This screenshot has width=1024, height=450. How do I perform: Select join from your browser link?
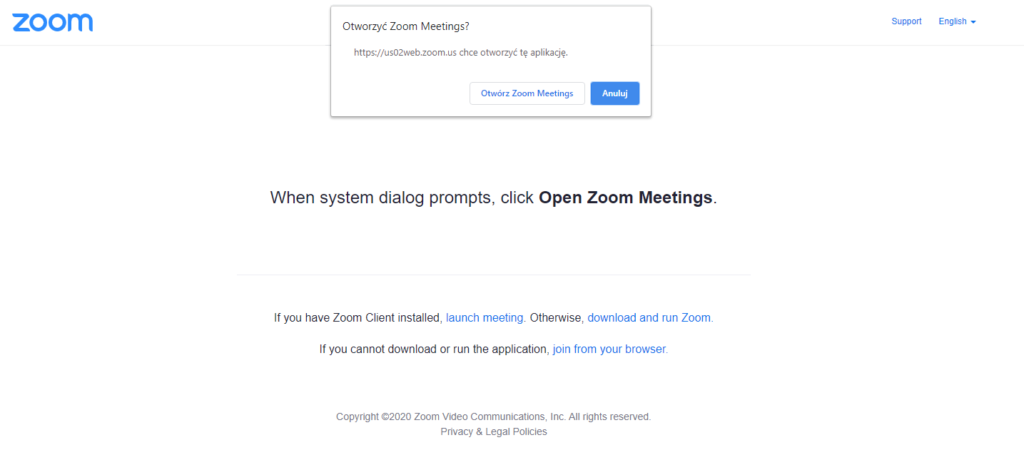point(609,349)
